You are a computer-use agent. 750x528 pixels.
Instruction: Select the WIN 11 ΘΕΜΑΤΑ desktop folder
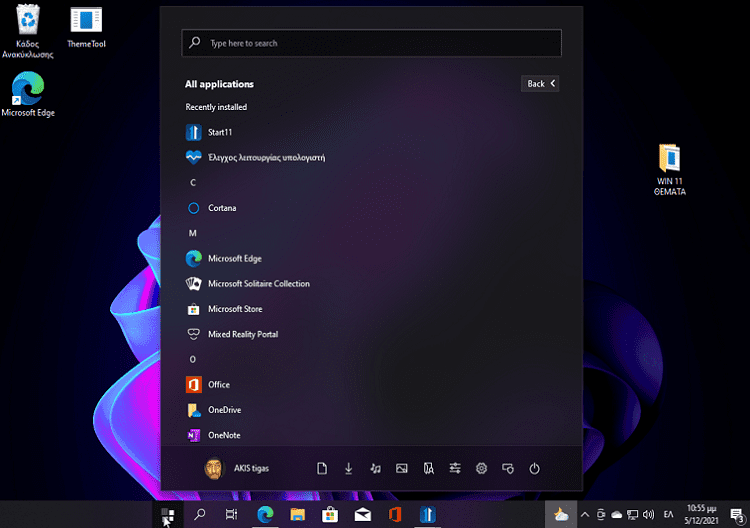pyautogui.click(x=670, y=170)
